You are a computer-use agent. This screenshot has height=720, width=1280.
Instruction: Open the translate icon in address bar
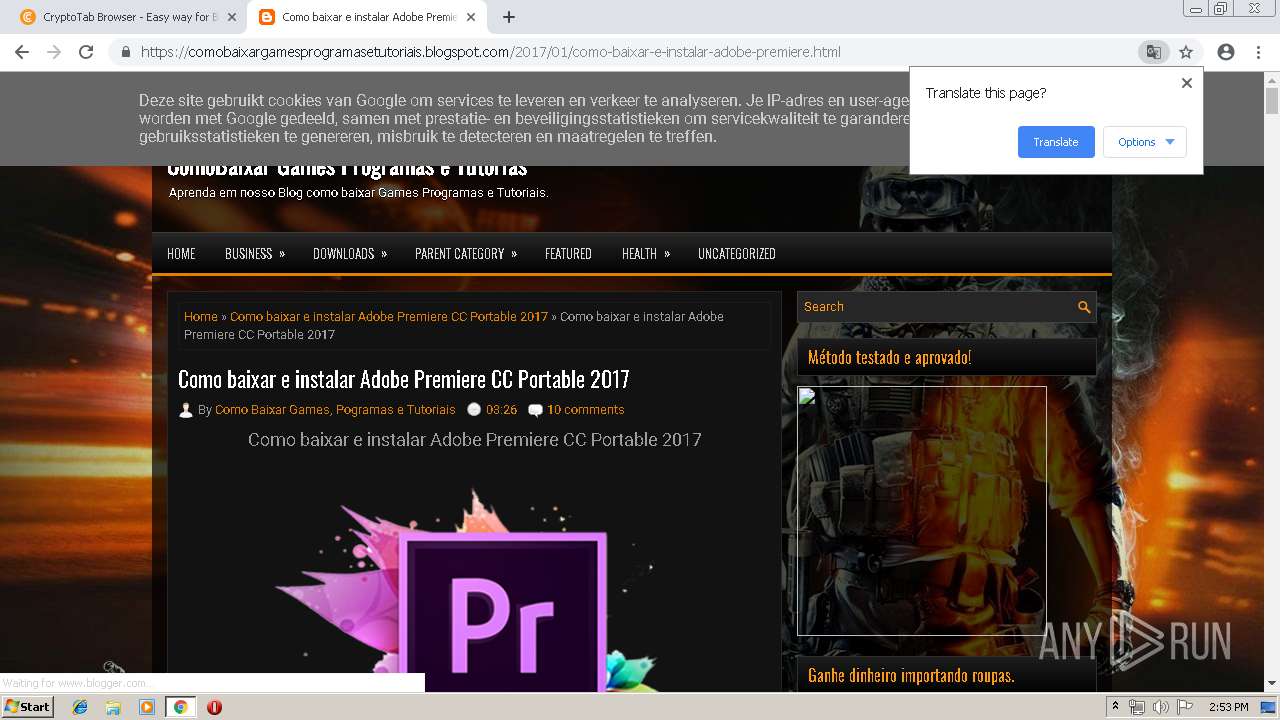(x=1153, y=52)
